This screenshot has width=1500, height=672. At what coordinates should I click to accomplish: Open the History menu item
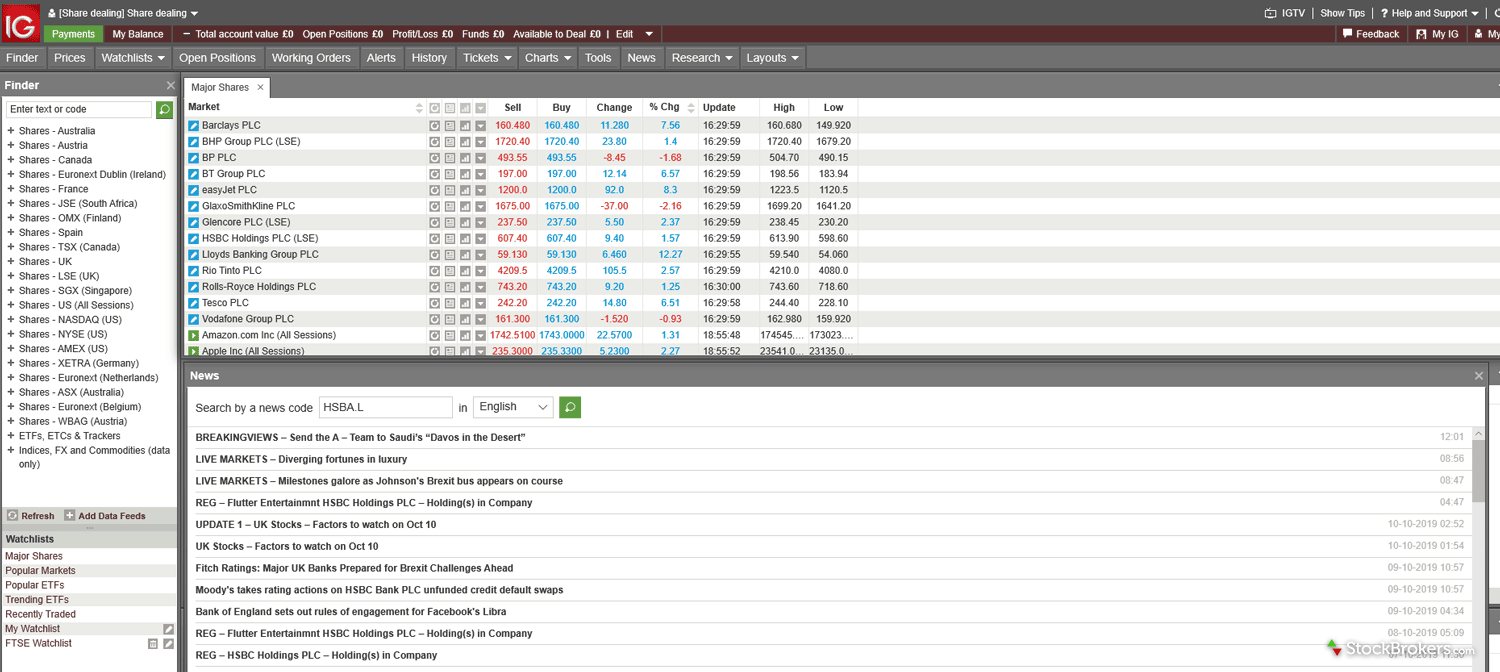429,58
